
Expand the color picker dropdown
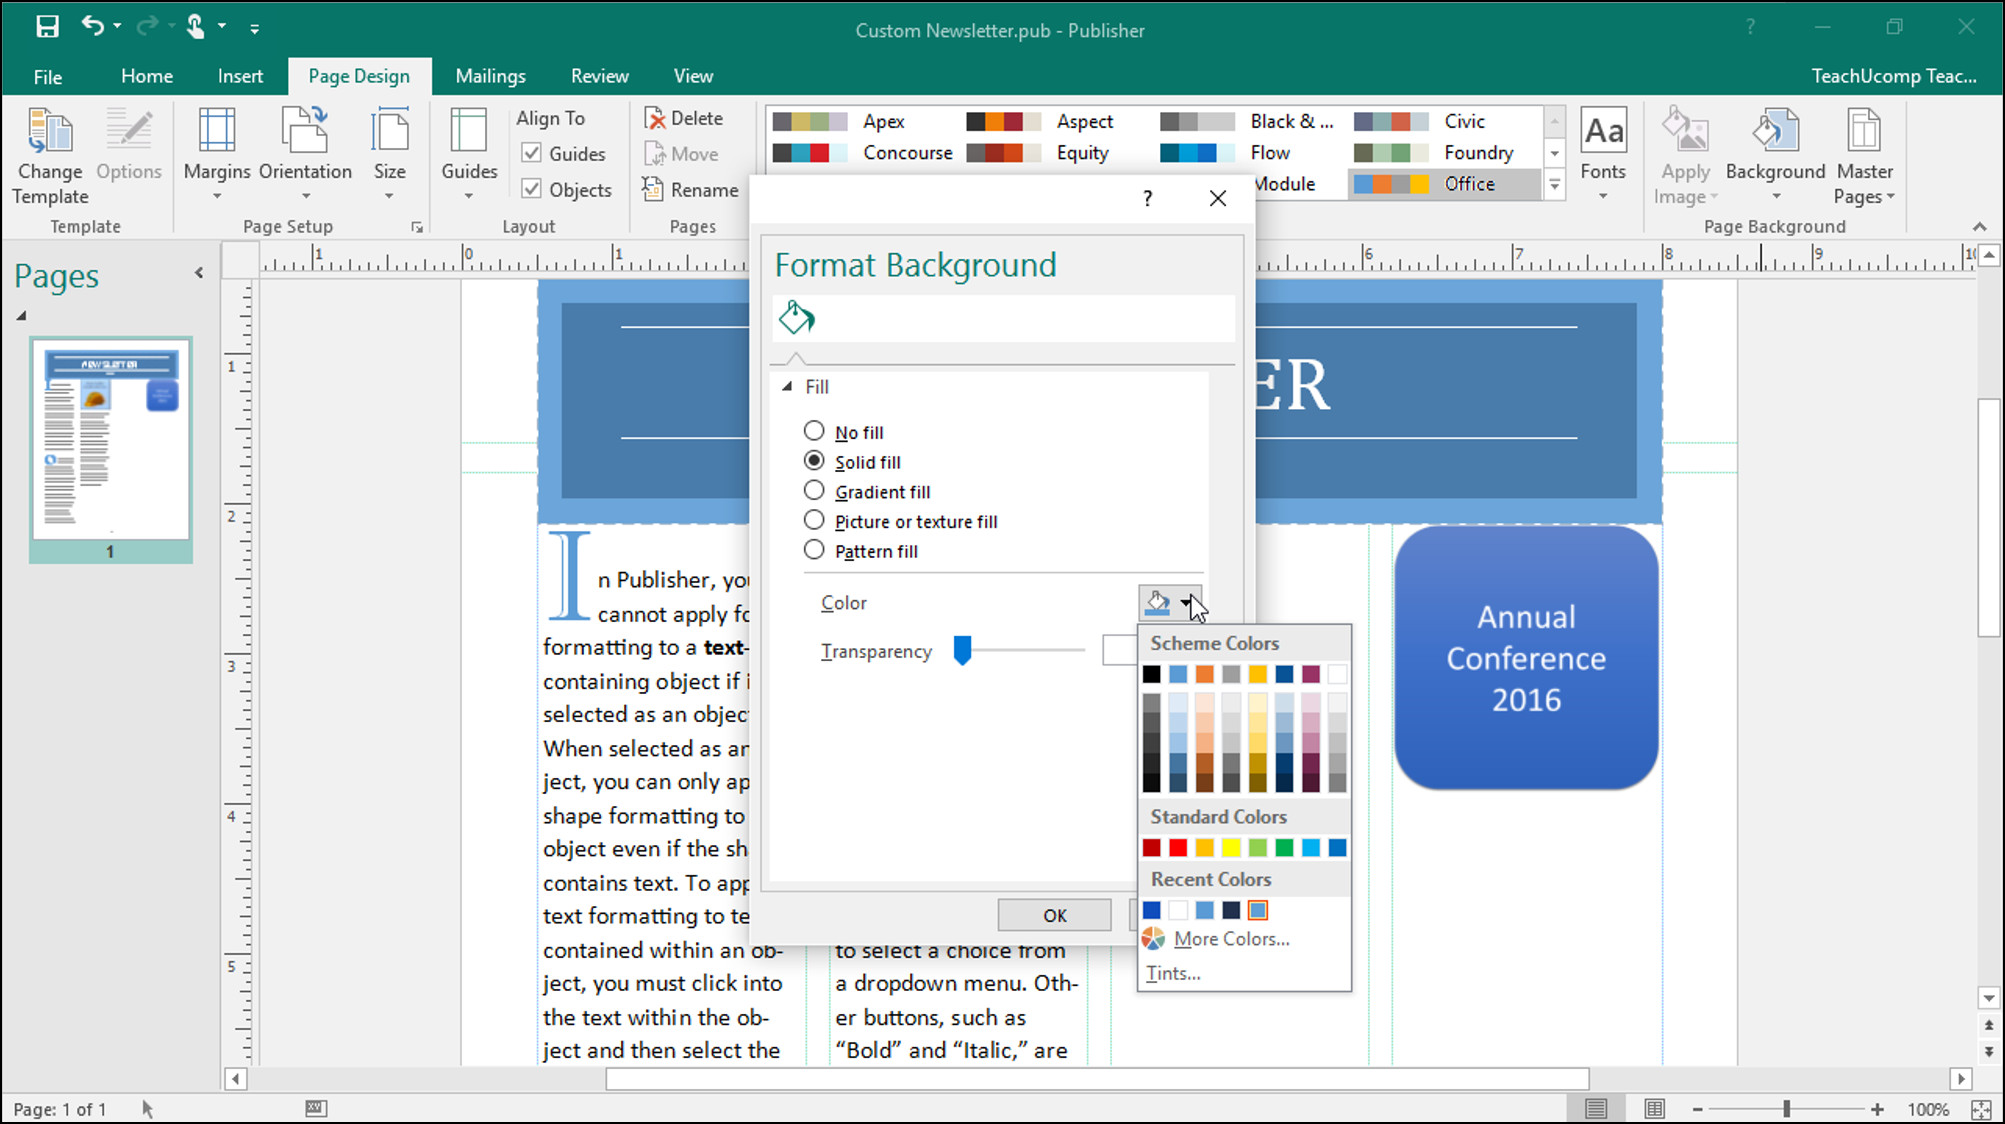pos(1187,602)
